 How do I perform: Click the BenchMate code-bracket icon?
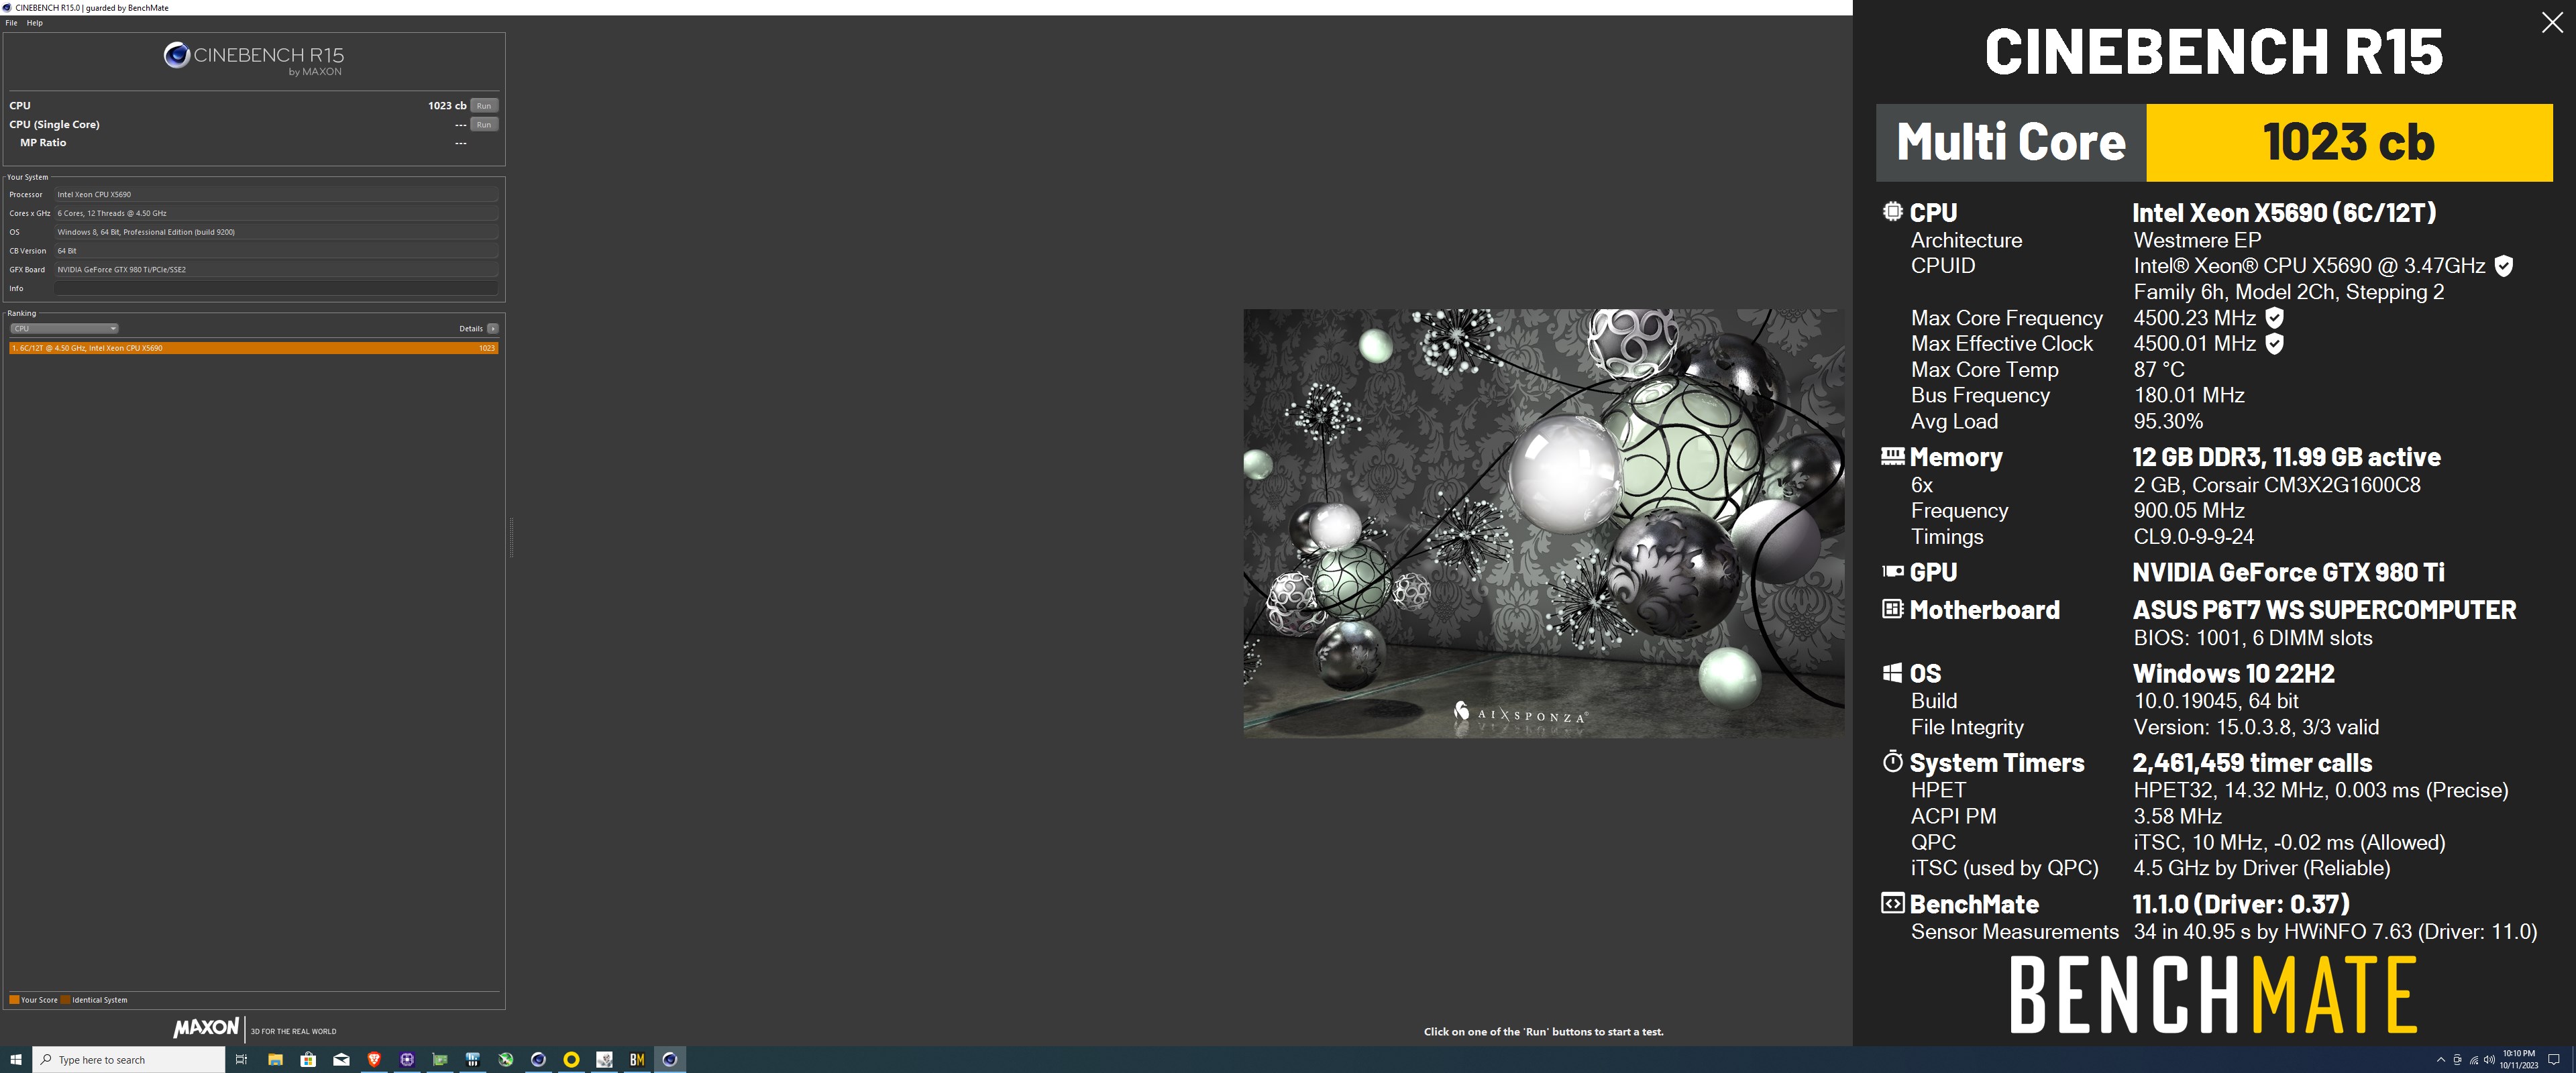1892,903
